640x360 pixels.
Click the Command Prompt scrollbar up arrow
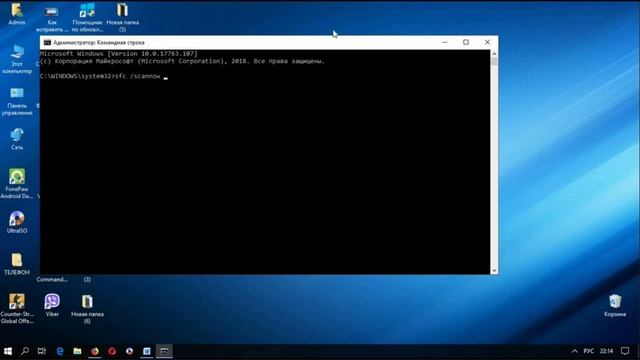[494, 53]
